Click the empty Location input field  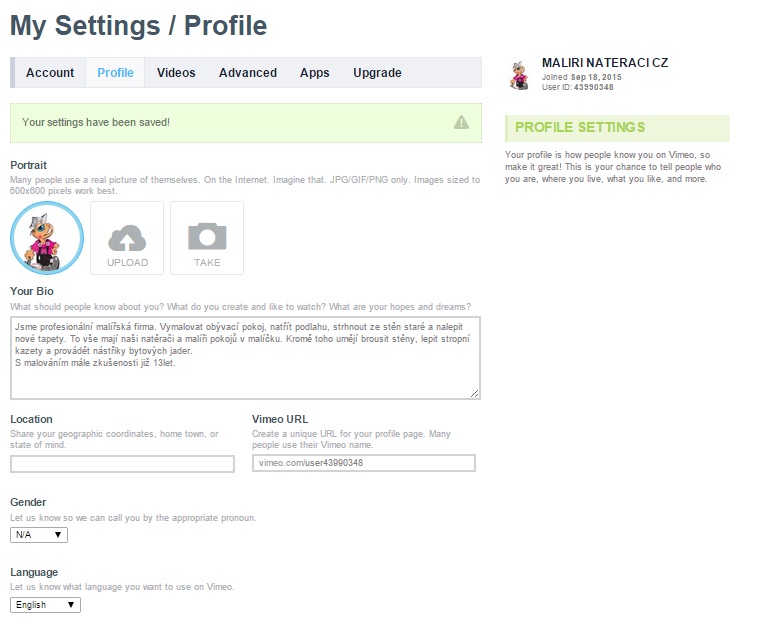(x=122, y=464)
